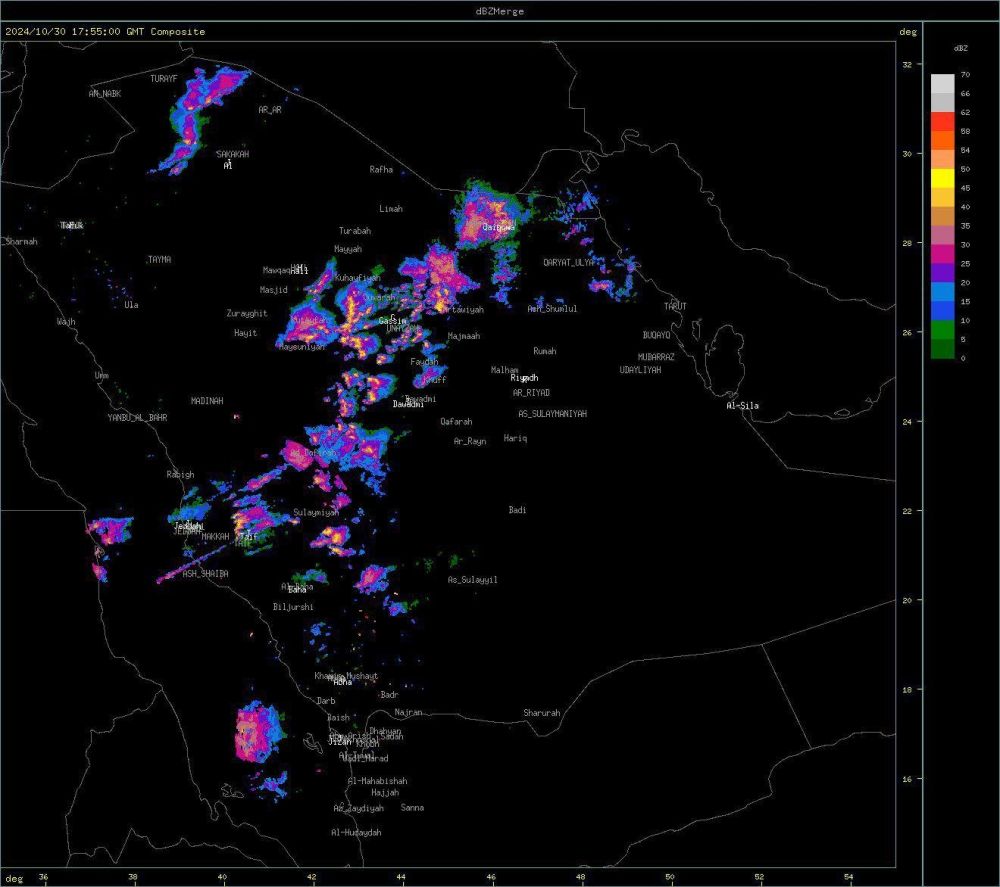The image size is (1000, 887).
Task: Select the Sharurah city label
Action: [x=541, y=713]
